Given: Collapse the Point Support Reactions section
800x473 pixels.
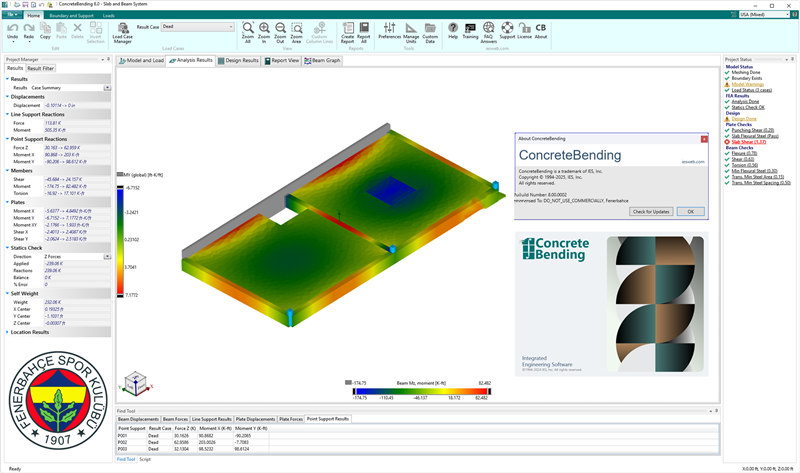Looking at the screenshot, I should [7, 139].
